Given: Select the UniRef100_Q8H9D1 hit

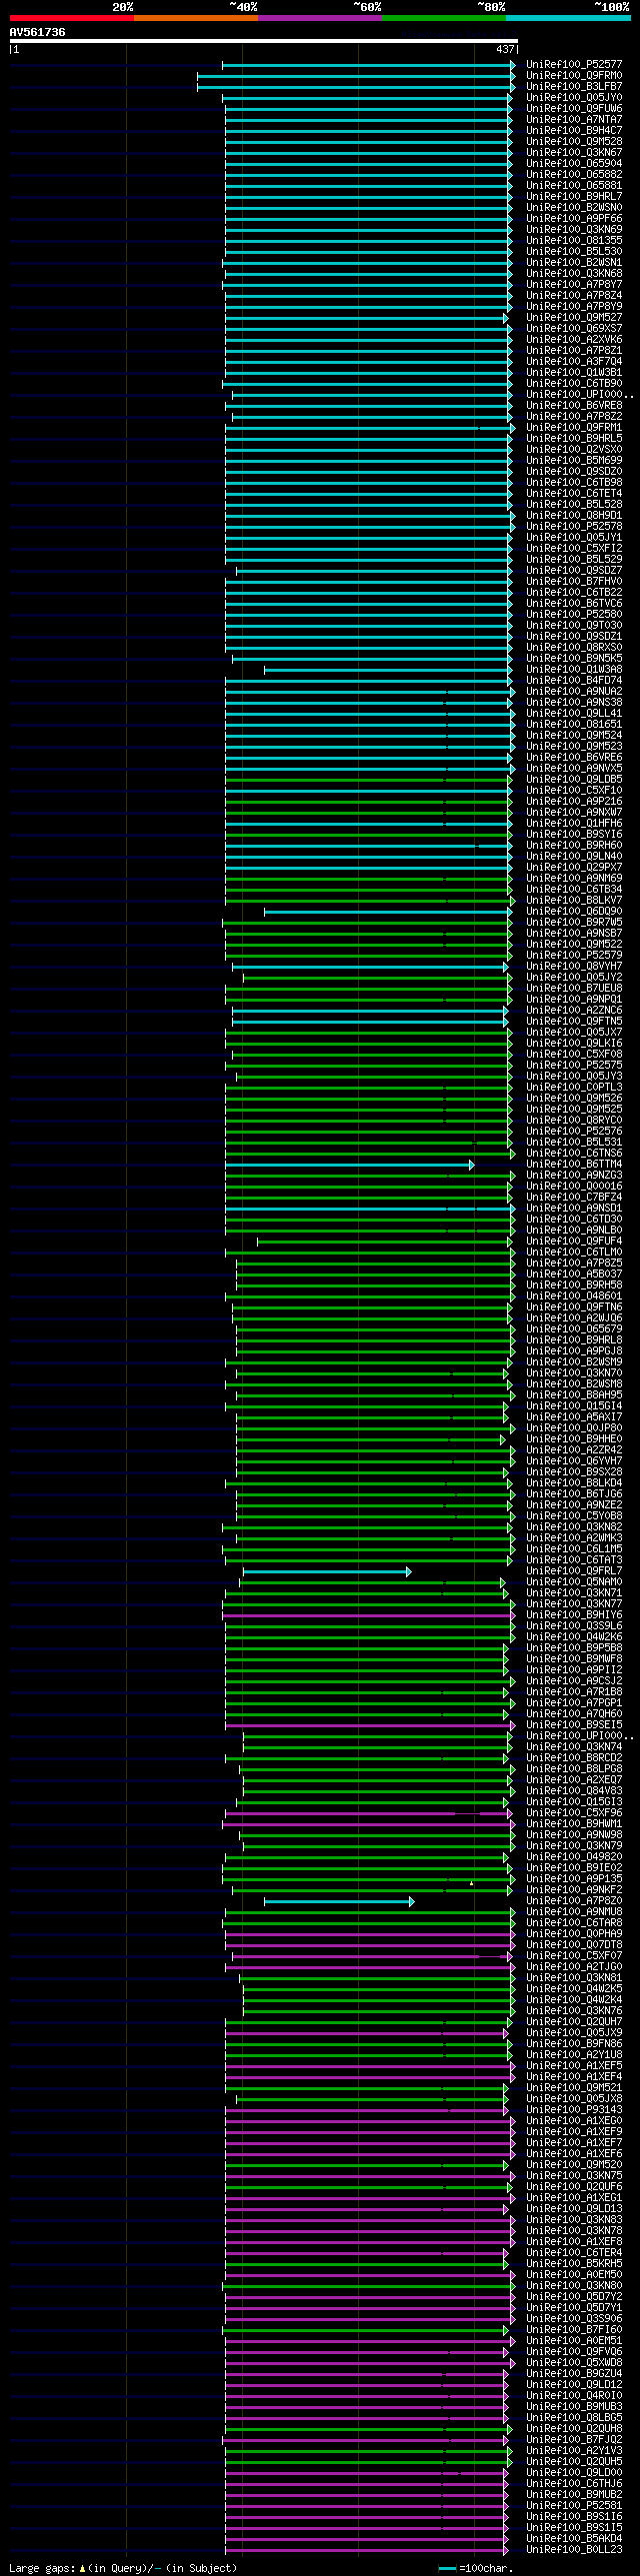Looking at the screenshot, I should [x=574, y=515].
